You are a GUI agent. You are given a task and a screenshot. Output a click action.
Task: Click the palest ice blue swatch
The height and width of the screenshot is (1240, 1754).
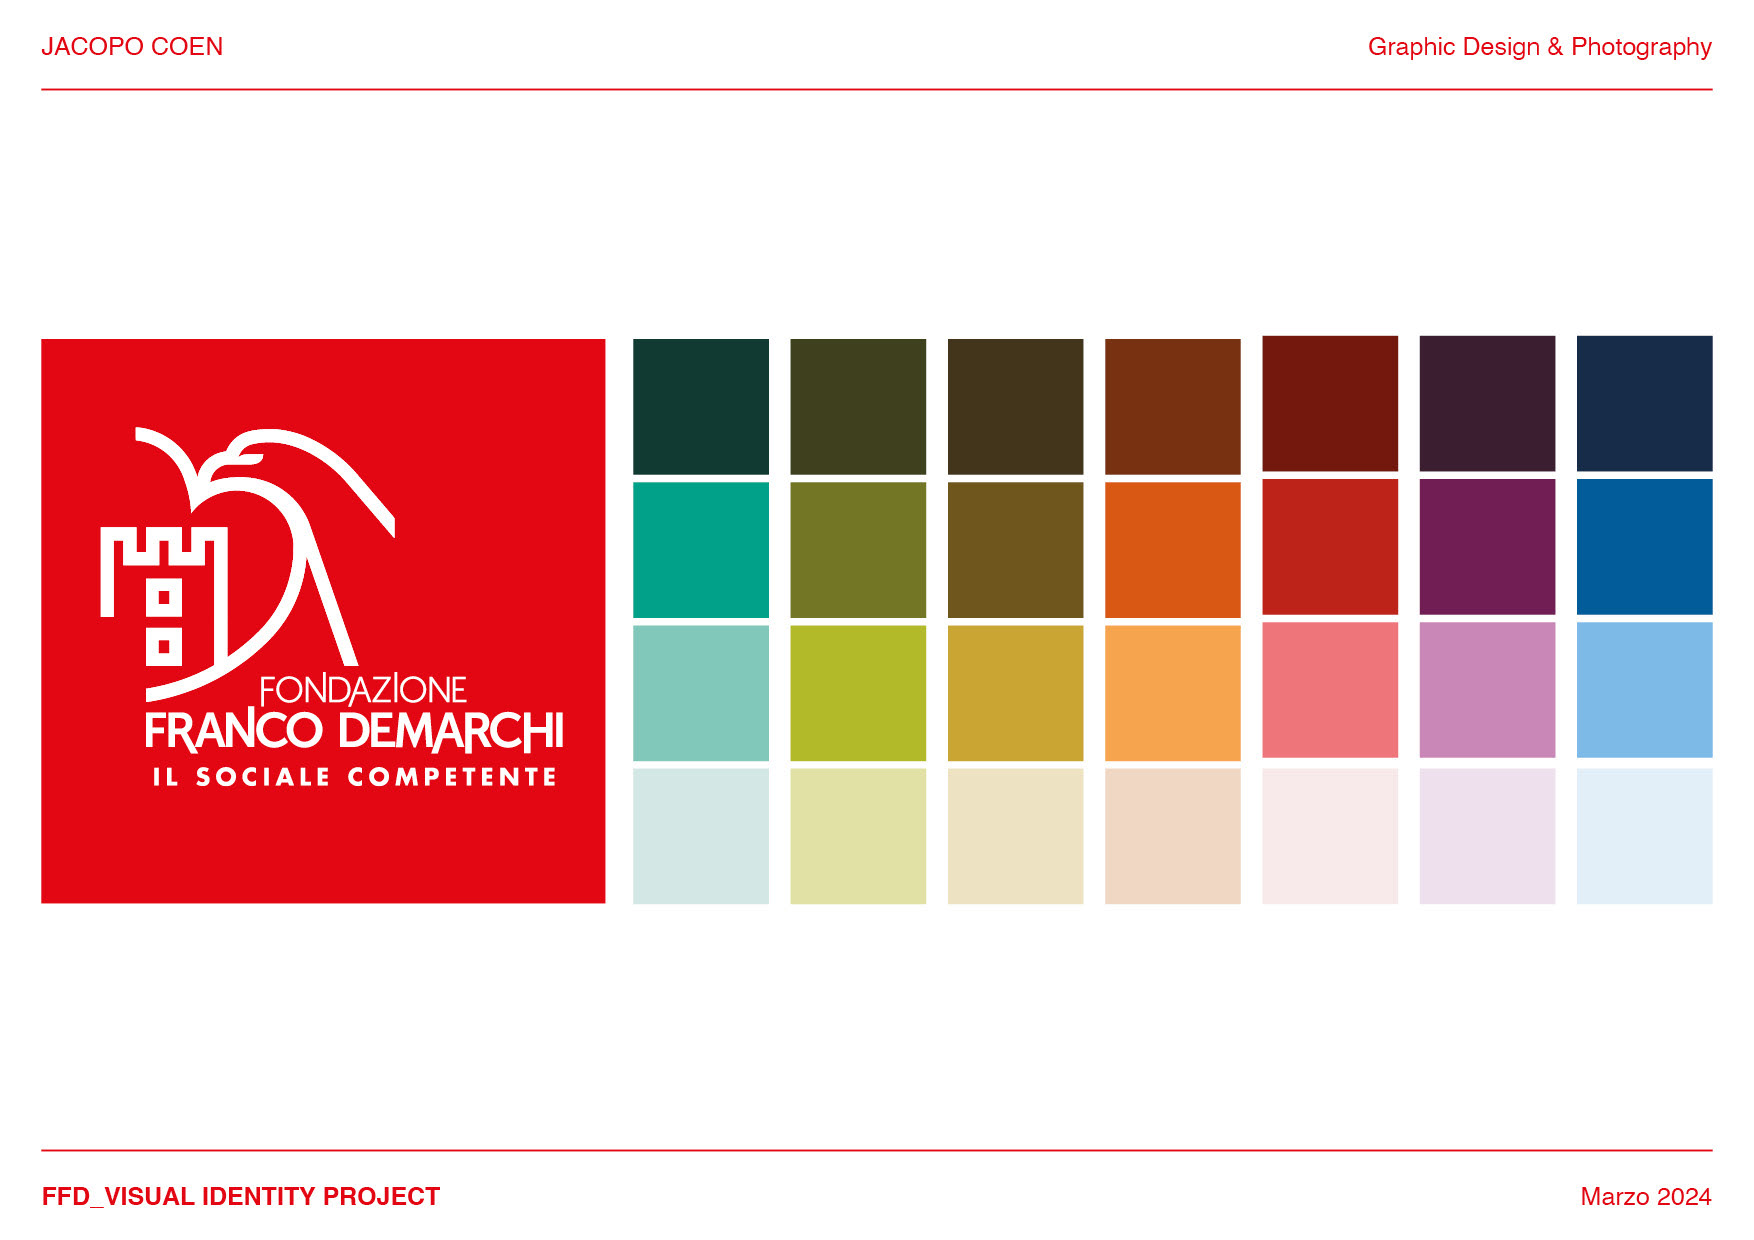[x=1645, y=836]
